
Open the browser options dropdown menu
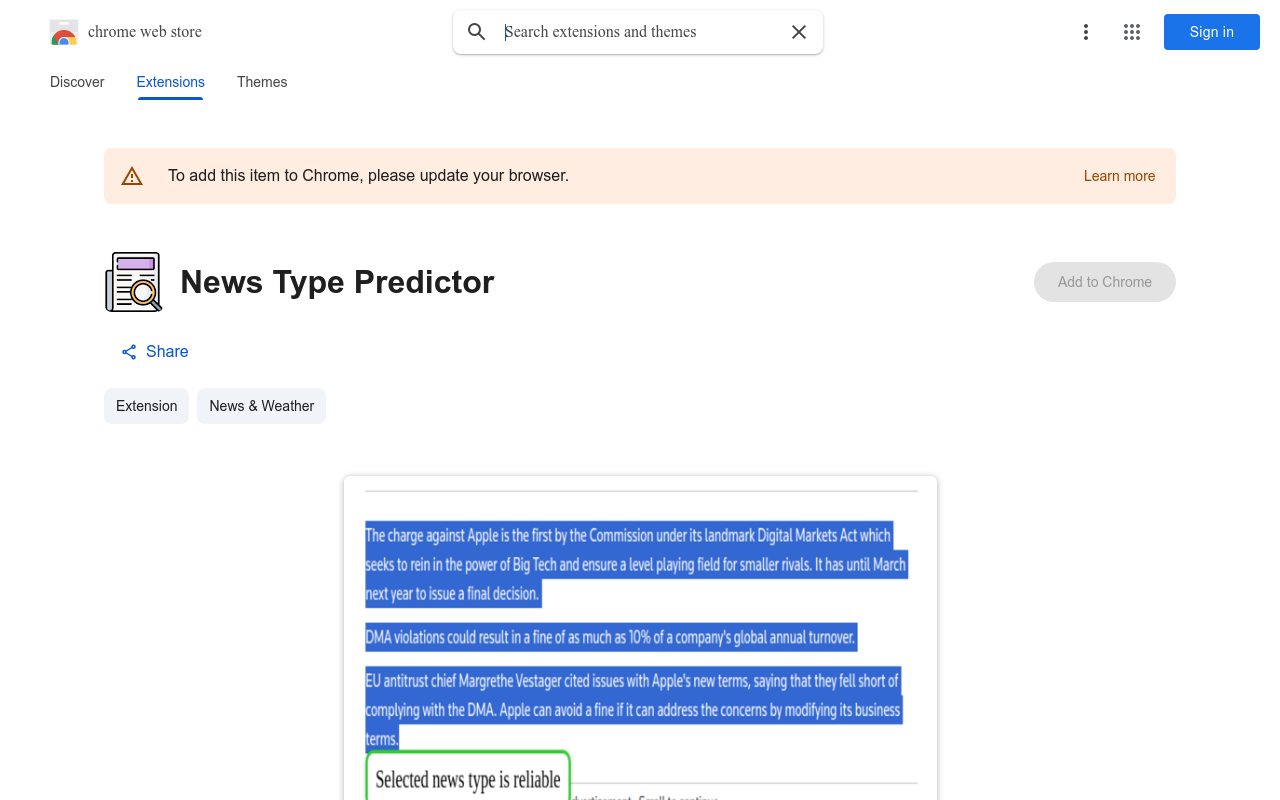(x=1085, y=32)
